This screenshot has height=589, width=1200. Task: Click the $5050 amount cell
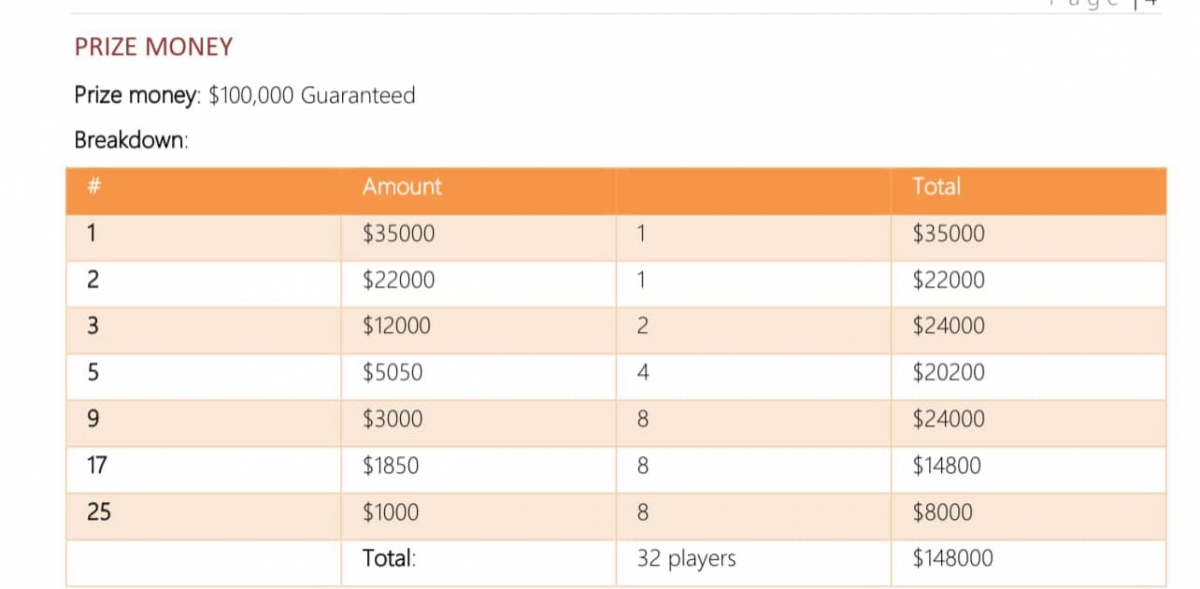click(392, 373)
